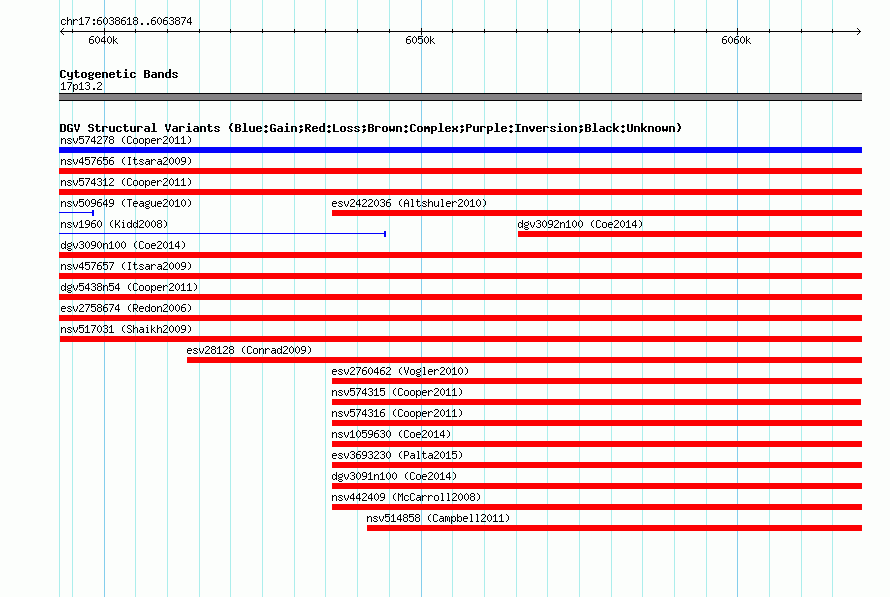Viewport: 890px width, 597px height.
Task: Select esv2760462 (Vogler2010) label
Action: coord(400,371)
